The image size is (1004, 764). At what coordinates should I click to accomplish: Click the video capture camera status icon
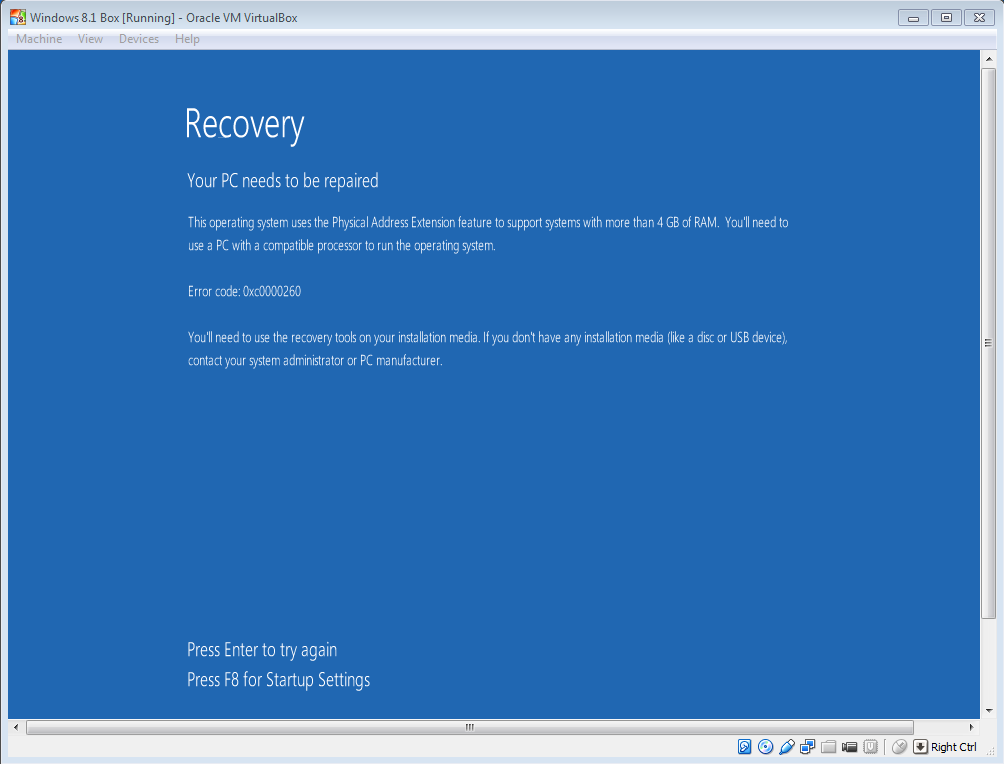point(850,747)
